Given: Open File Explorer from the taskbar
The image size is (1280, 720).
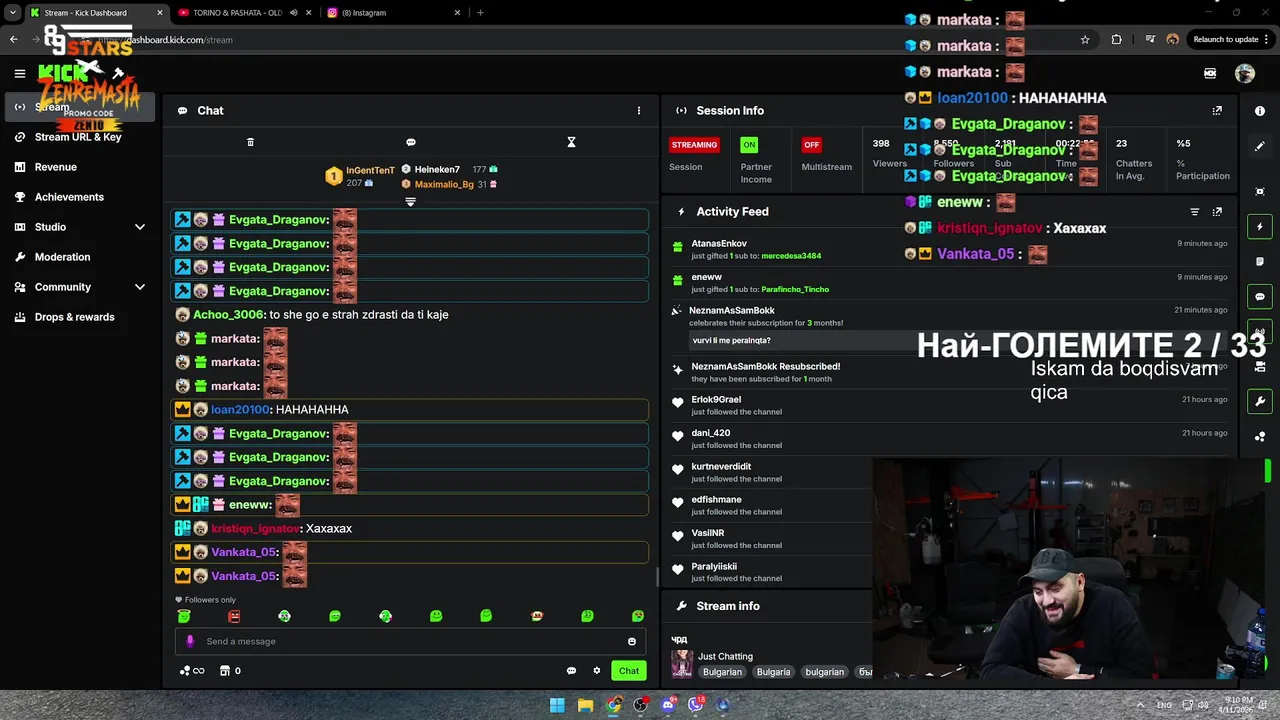Looking at the screenshot, I should pos(585,705).
